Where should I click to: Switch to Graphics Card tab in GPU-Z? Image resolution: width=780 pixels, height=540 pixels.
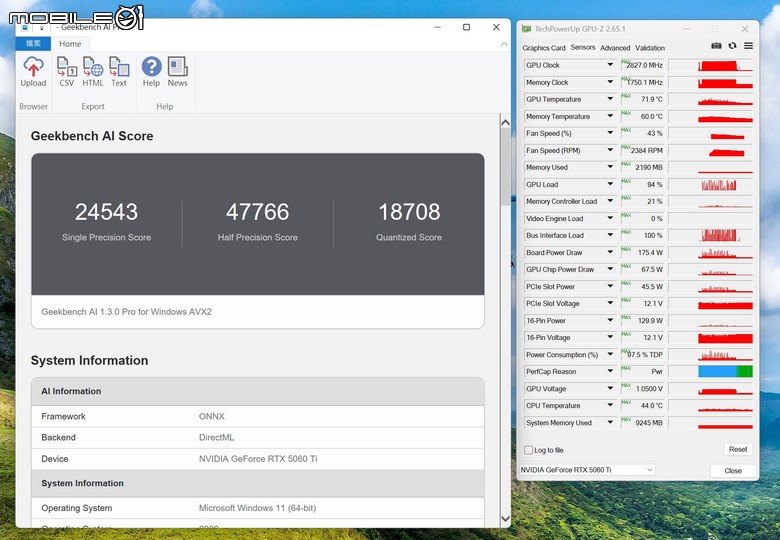544,48
